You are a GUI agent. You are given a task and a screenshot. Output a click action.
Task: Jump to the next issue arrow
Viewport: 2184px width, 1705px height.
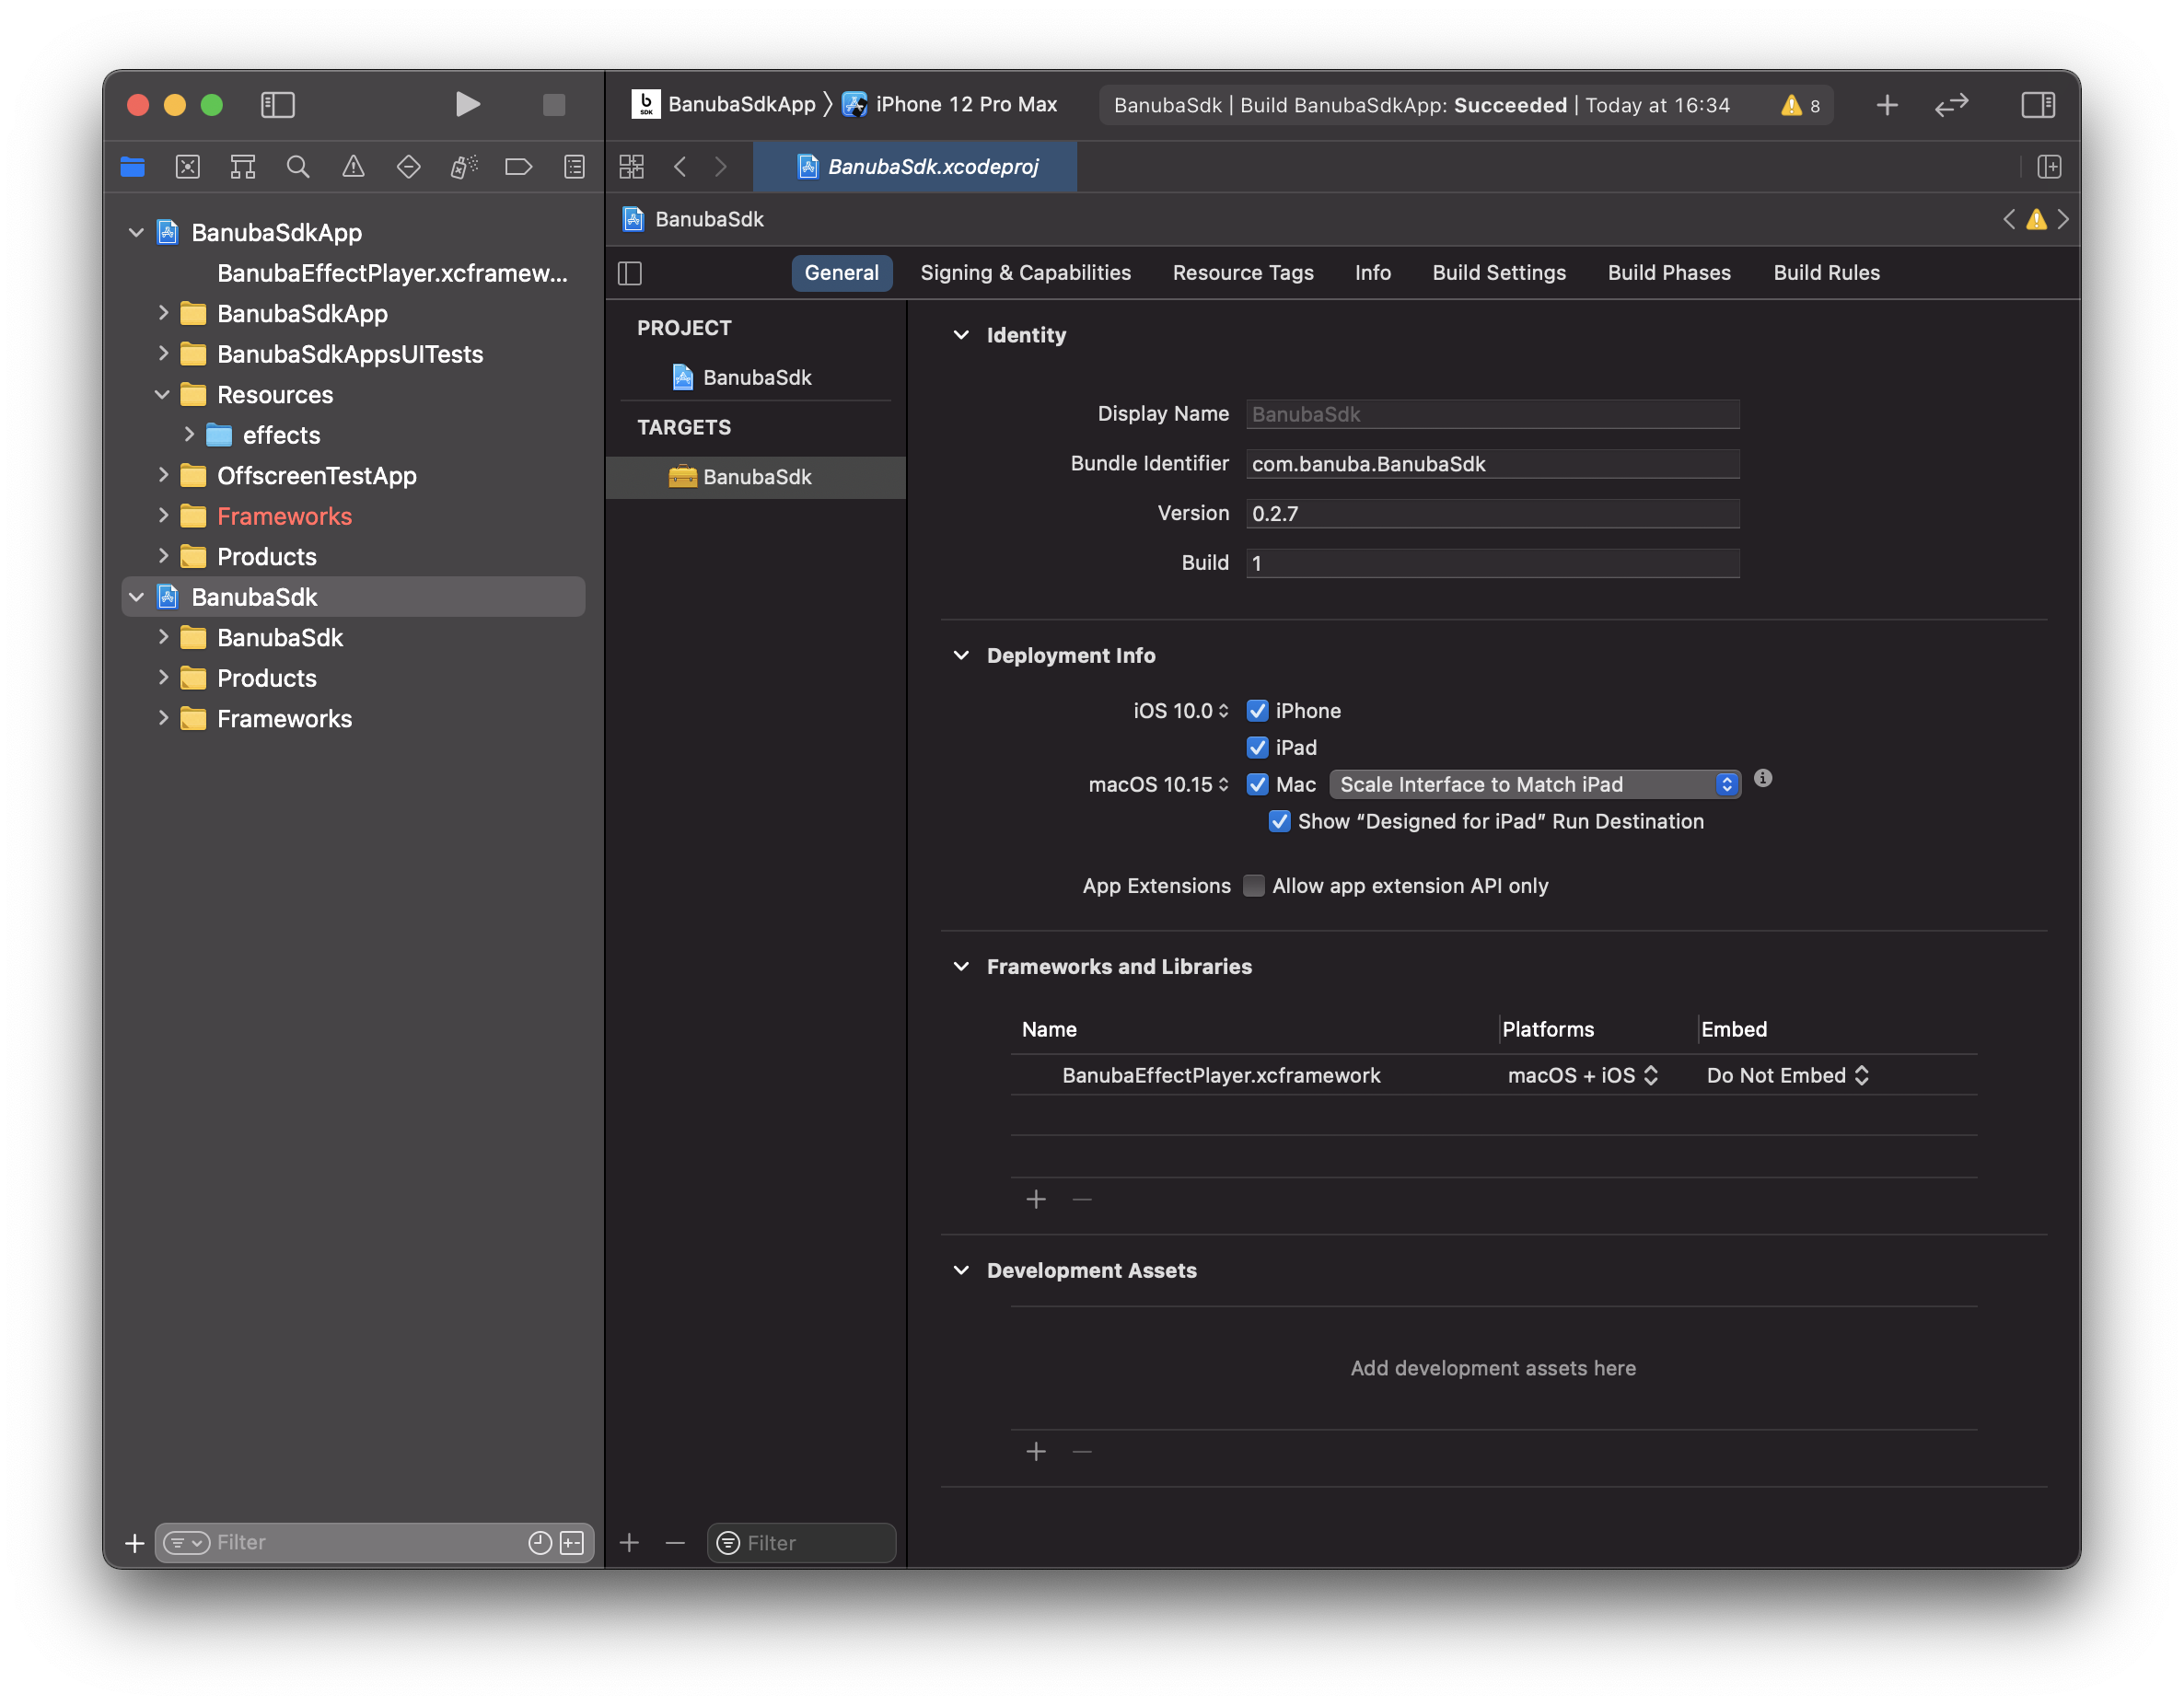tap(2063, 219)
